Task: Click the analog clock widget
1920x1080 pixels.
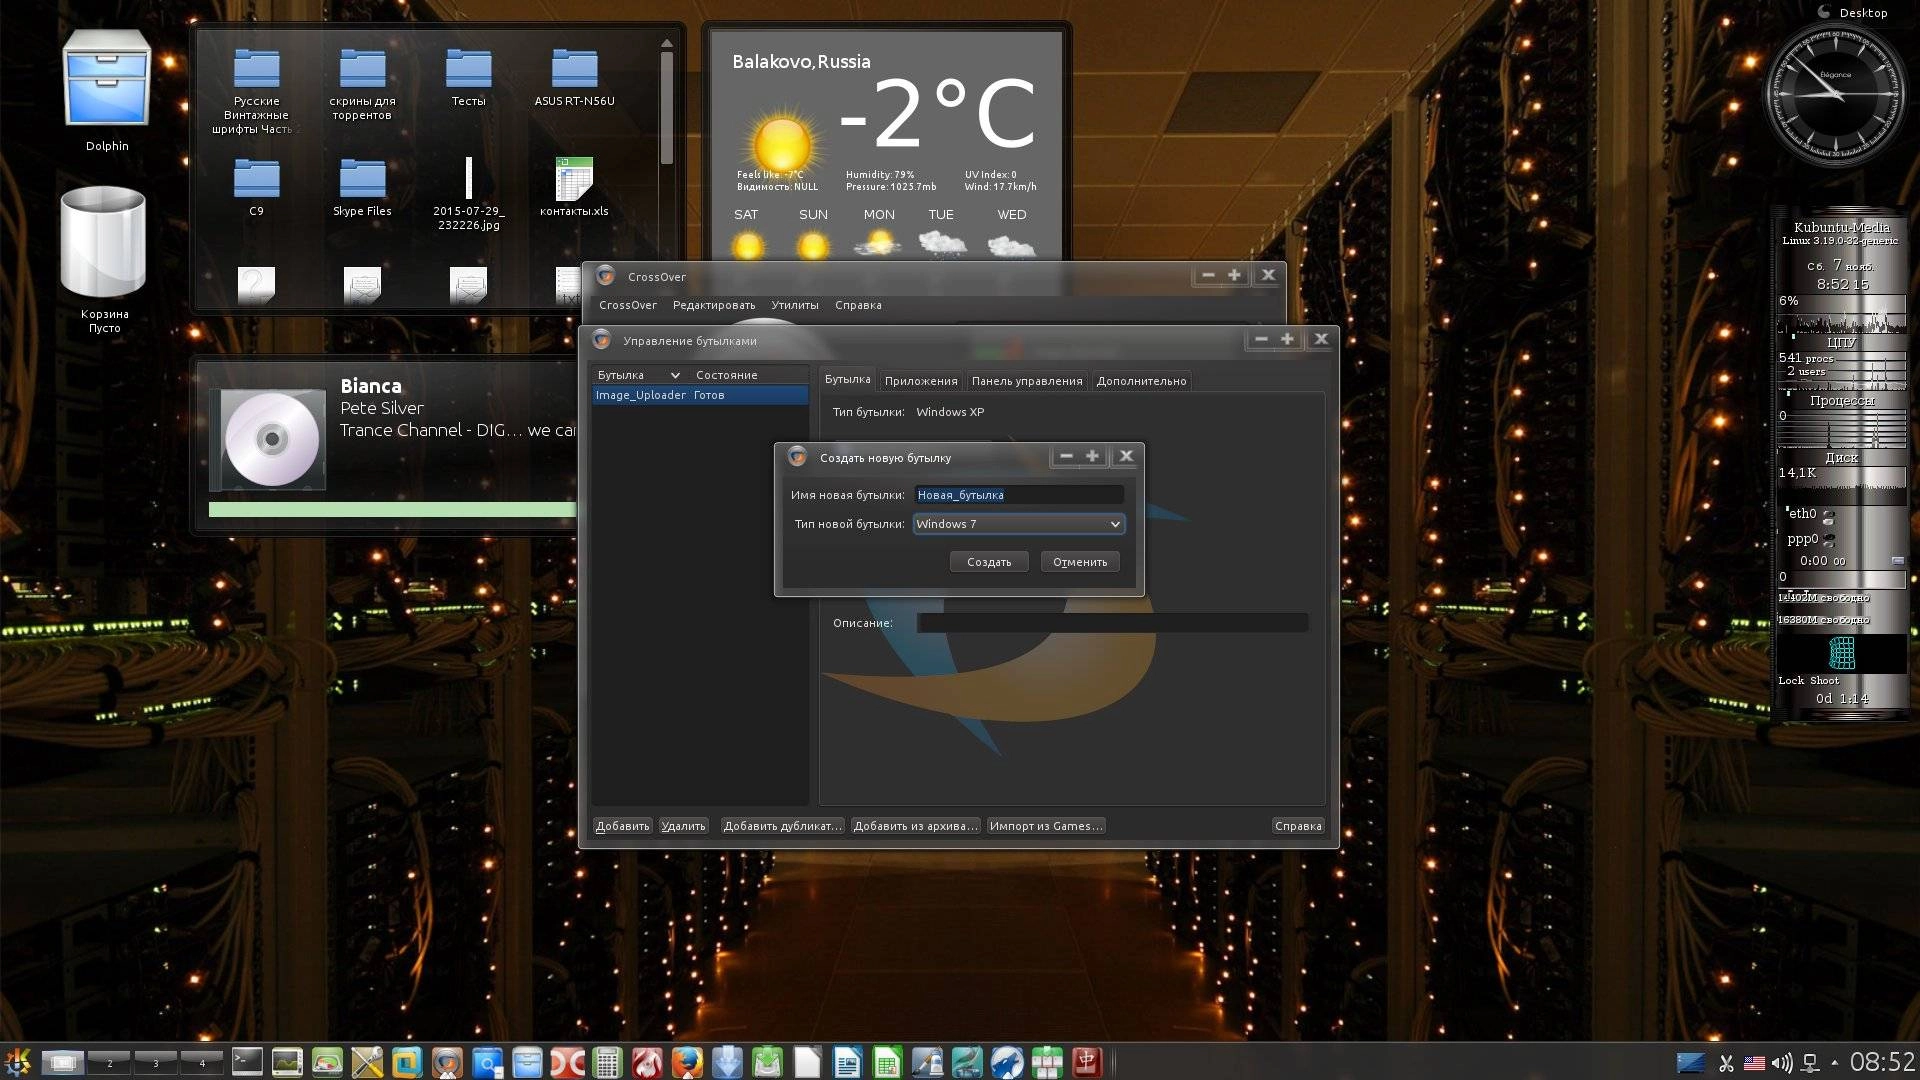Action: (x=1835, y=95)
